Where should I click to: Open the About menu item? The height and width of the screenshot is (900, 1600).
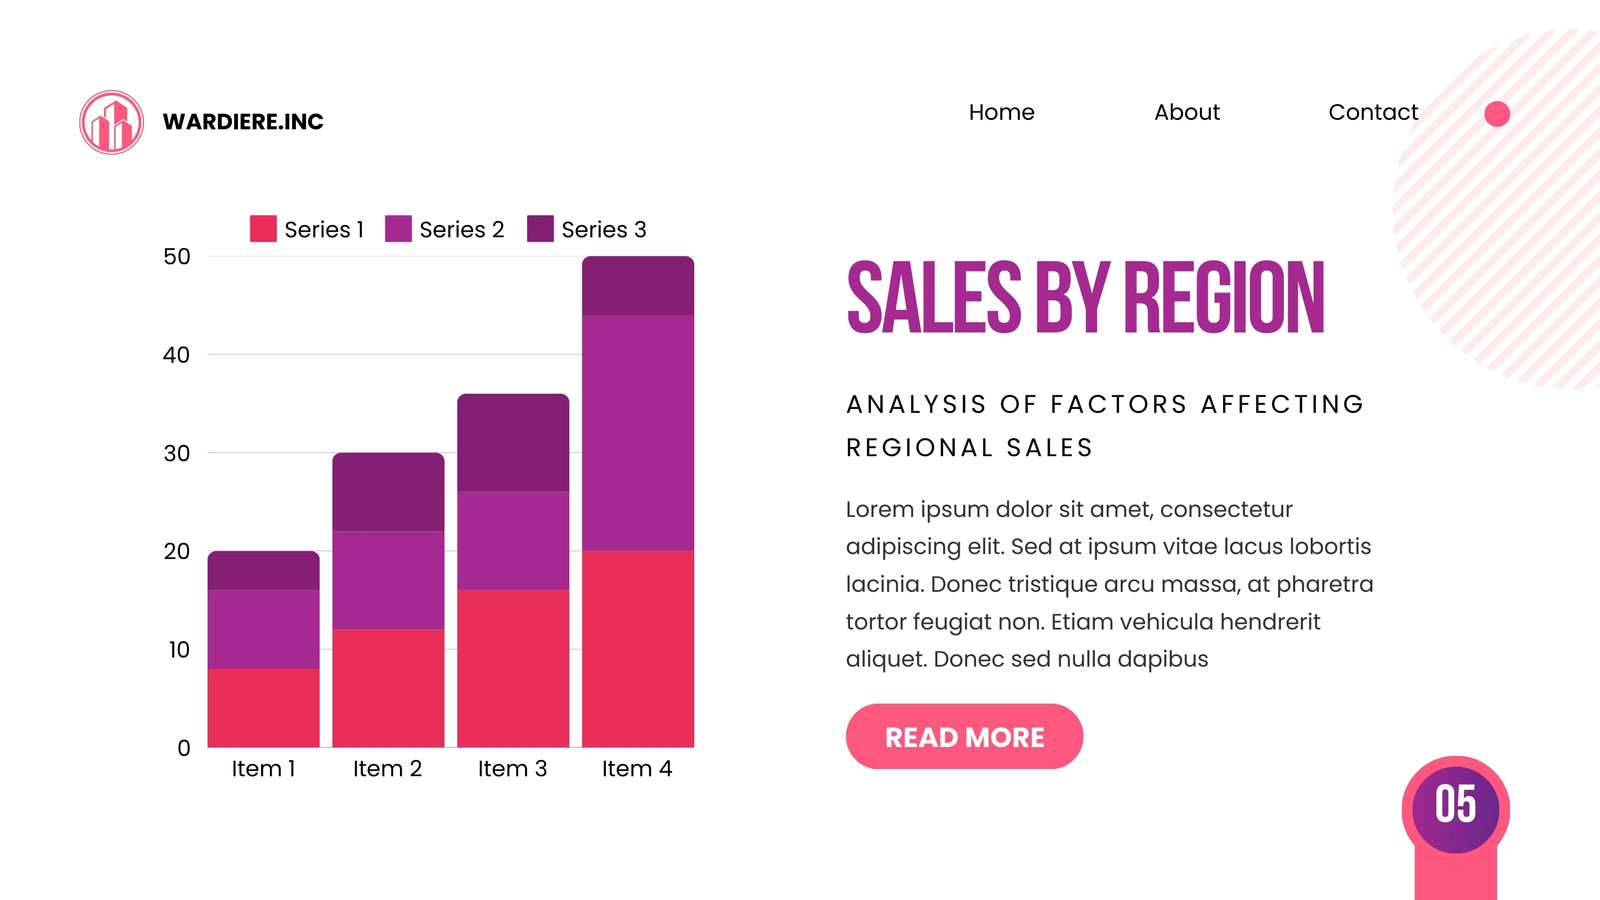tap(1187, 112)
